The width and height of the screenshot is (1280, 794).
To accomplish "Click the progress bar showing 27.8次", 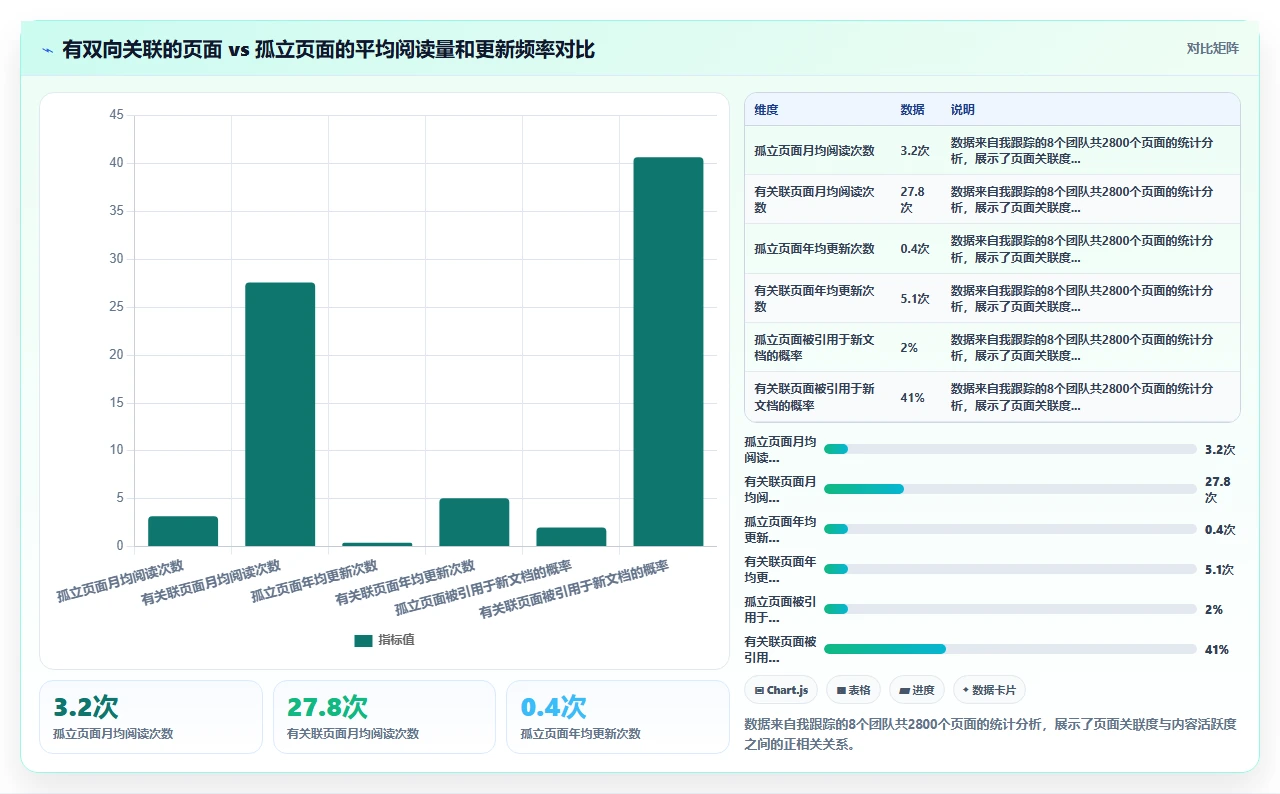I will pyautogui.click(x=1010, y=489).
